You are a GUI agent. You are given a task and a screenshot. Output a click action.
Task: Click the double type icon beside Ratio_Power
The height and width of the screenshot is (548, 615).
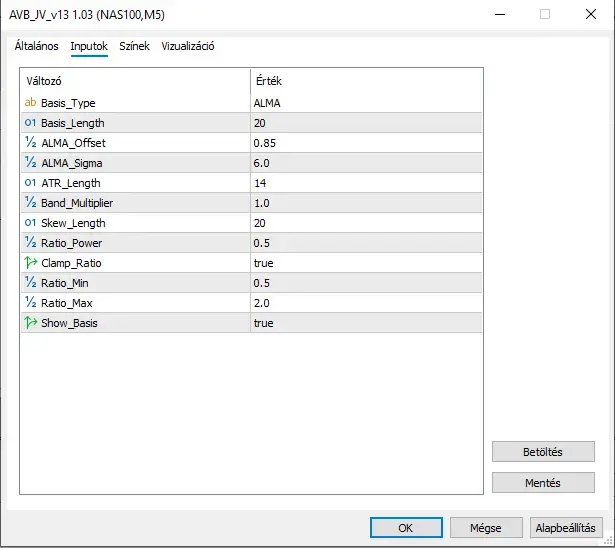(30, 243)
